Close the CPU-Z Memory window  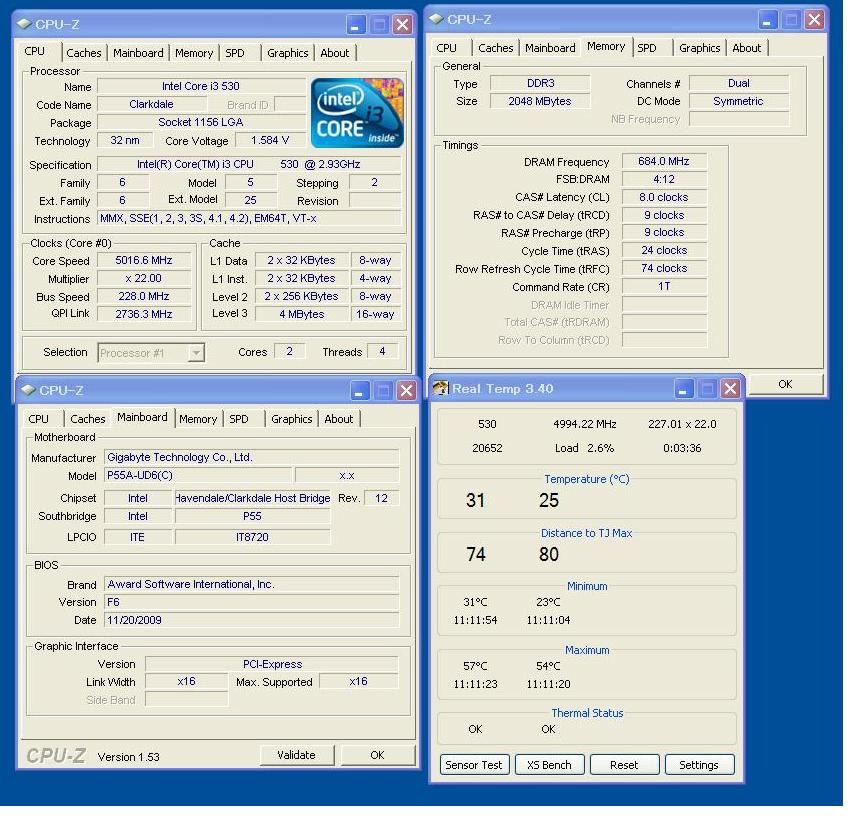[x=815, y=19]
